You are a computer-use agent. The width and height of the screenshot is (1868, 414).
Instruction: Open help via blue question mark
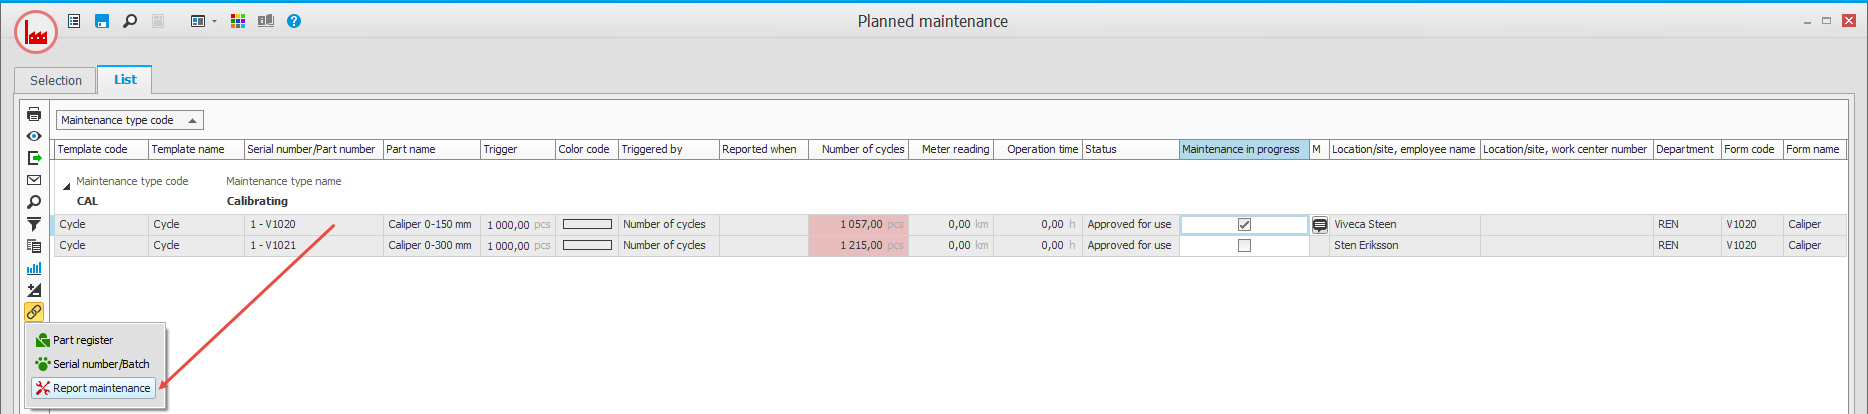294,21
